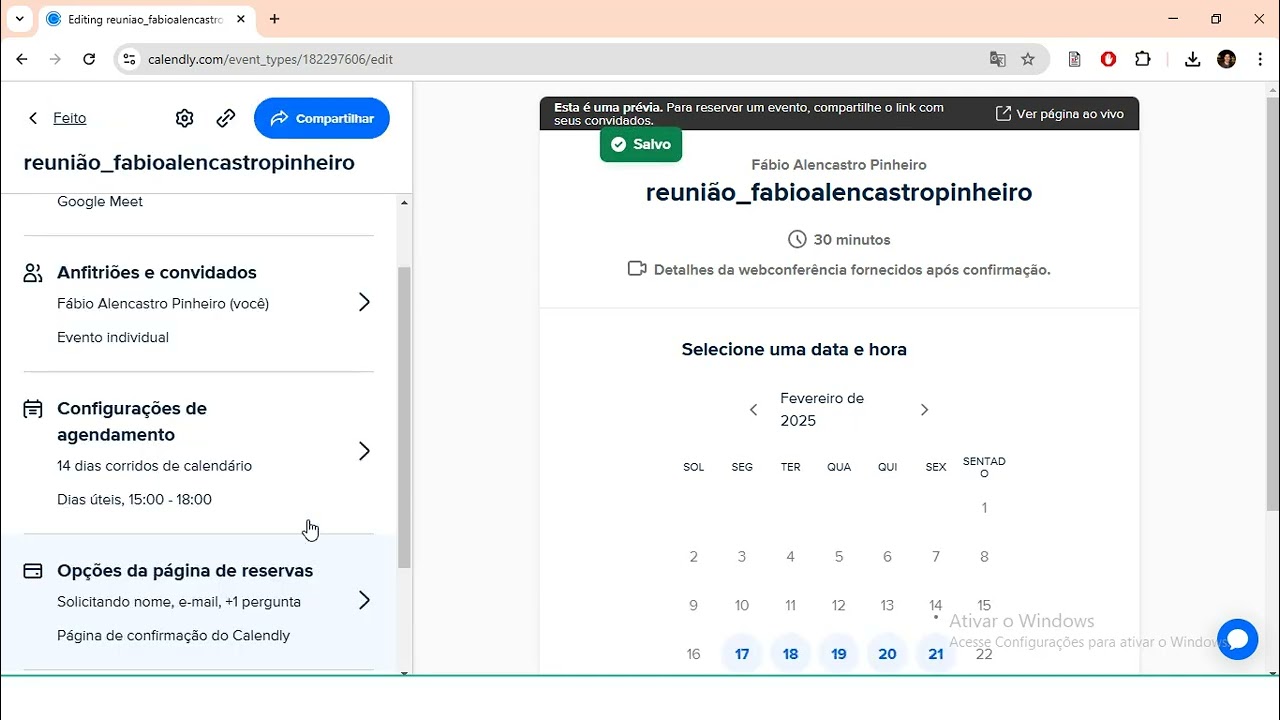Reload the page
This screenshot has width=1280, height=720.
pyautogui.click(x=89, y=59)
